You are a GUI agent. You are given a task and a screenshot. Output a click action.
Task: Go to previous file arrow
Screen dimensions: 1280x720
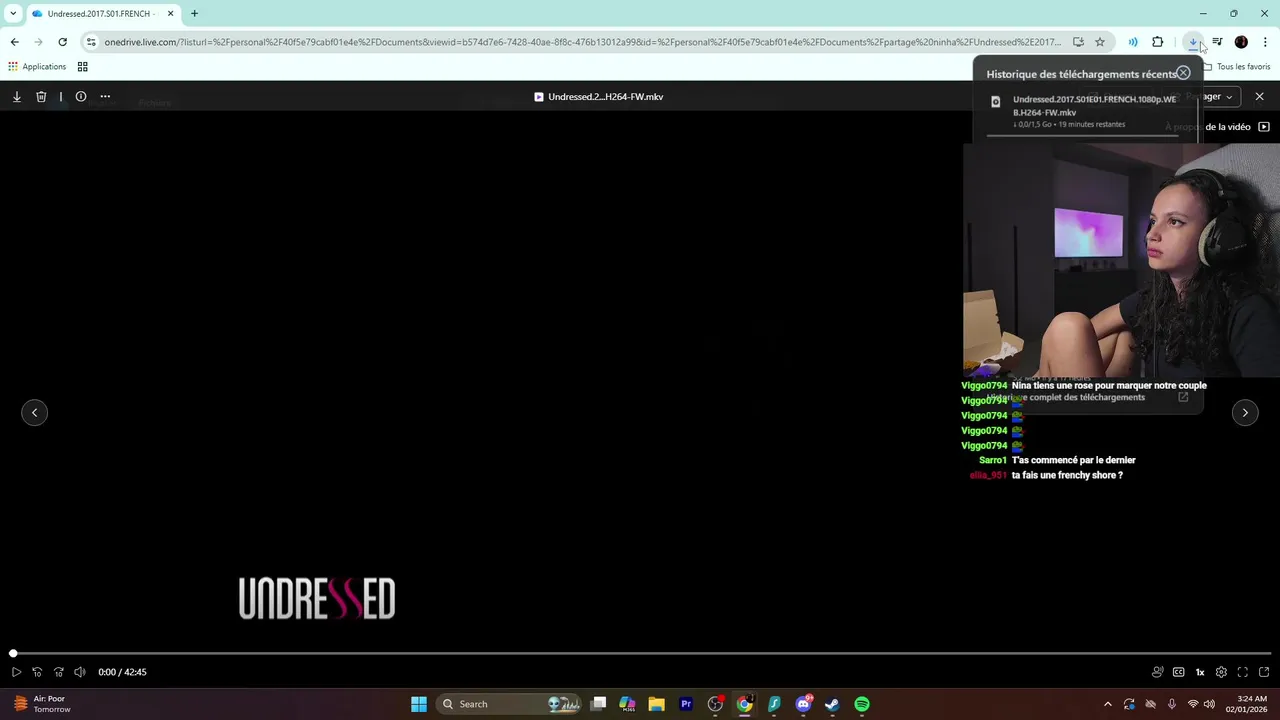(x=35, y=412)
